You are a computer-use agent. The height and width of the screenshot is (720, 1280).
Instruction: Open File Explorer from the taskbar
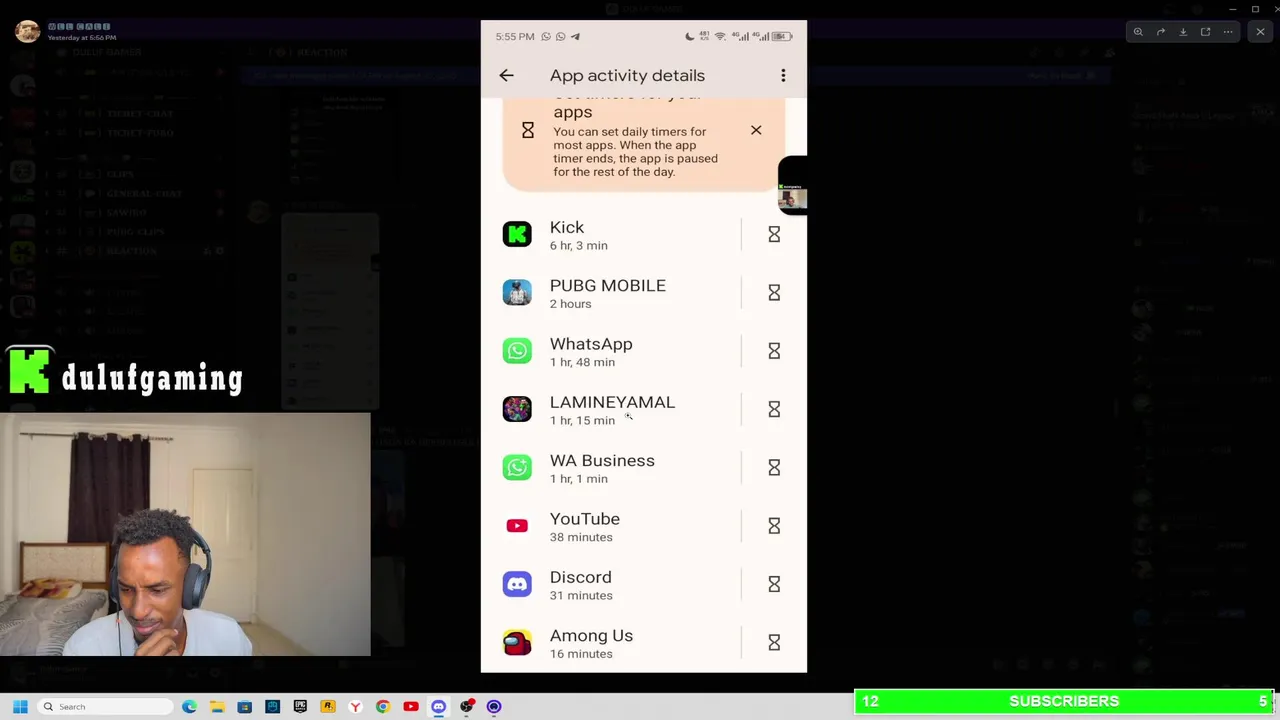tap(217, 707)
